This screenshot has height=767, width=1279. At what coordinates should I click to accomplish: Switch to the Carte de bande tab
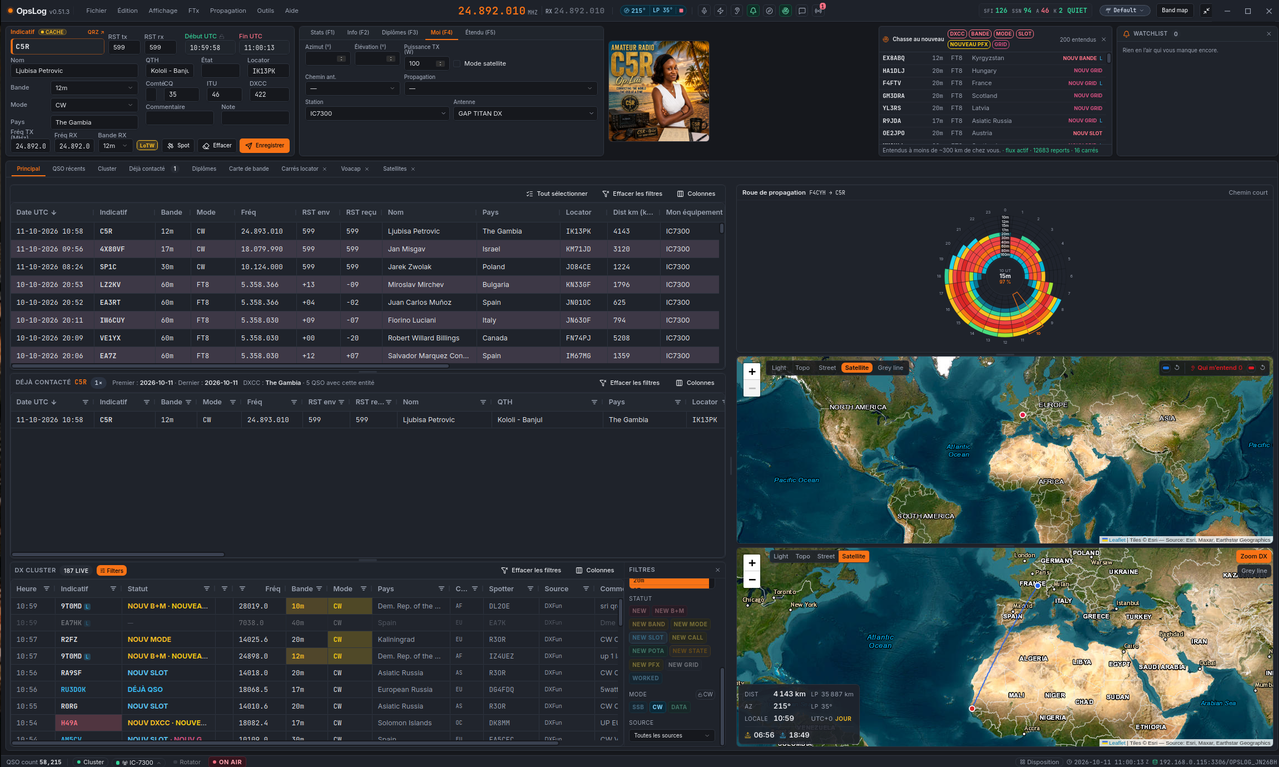(249, 169)
